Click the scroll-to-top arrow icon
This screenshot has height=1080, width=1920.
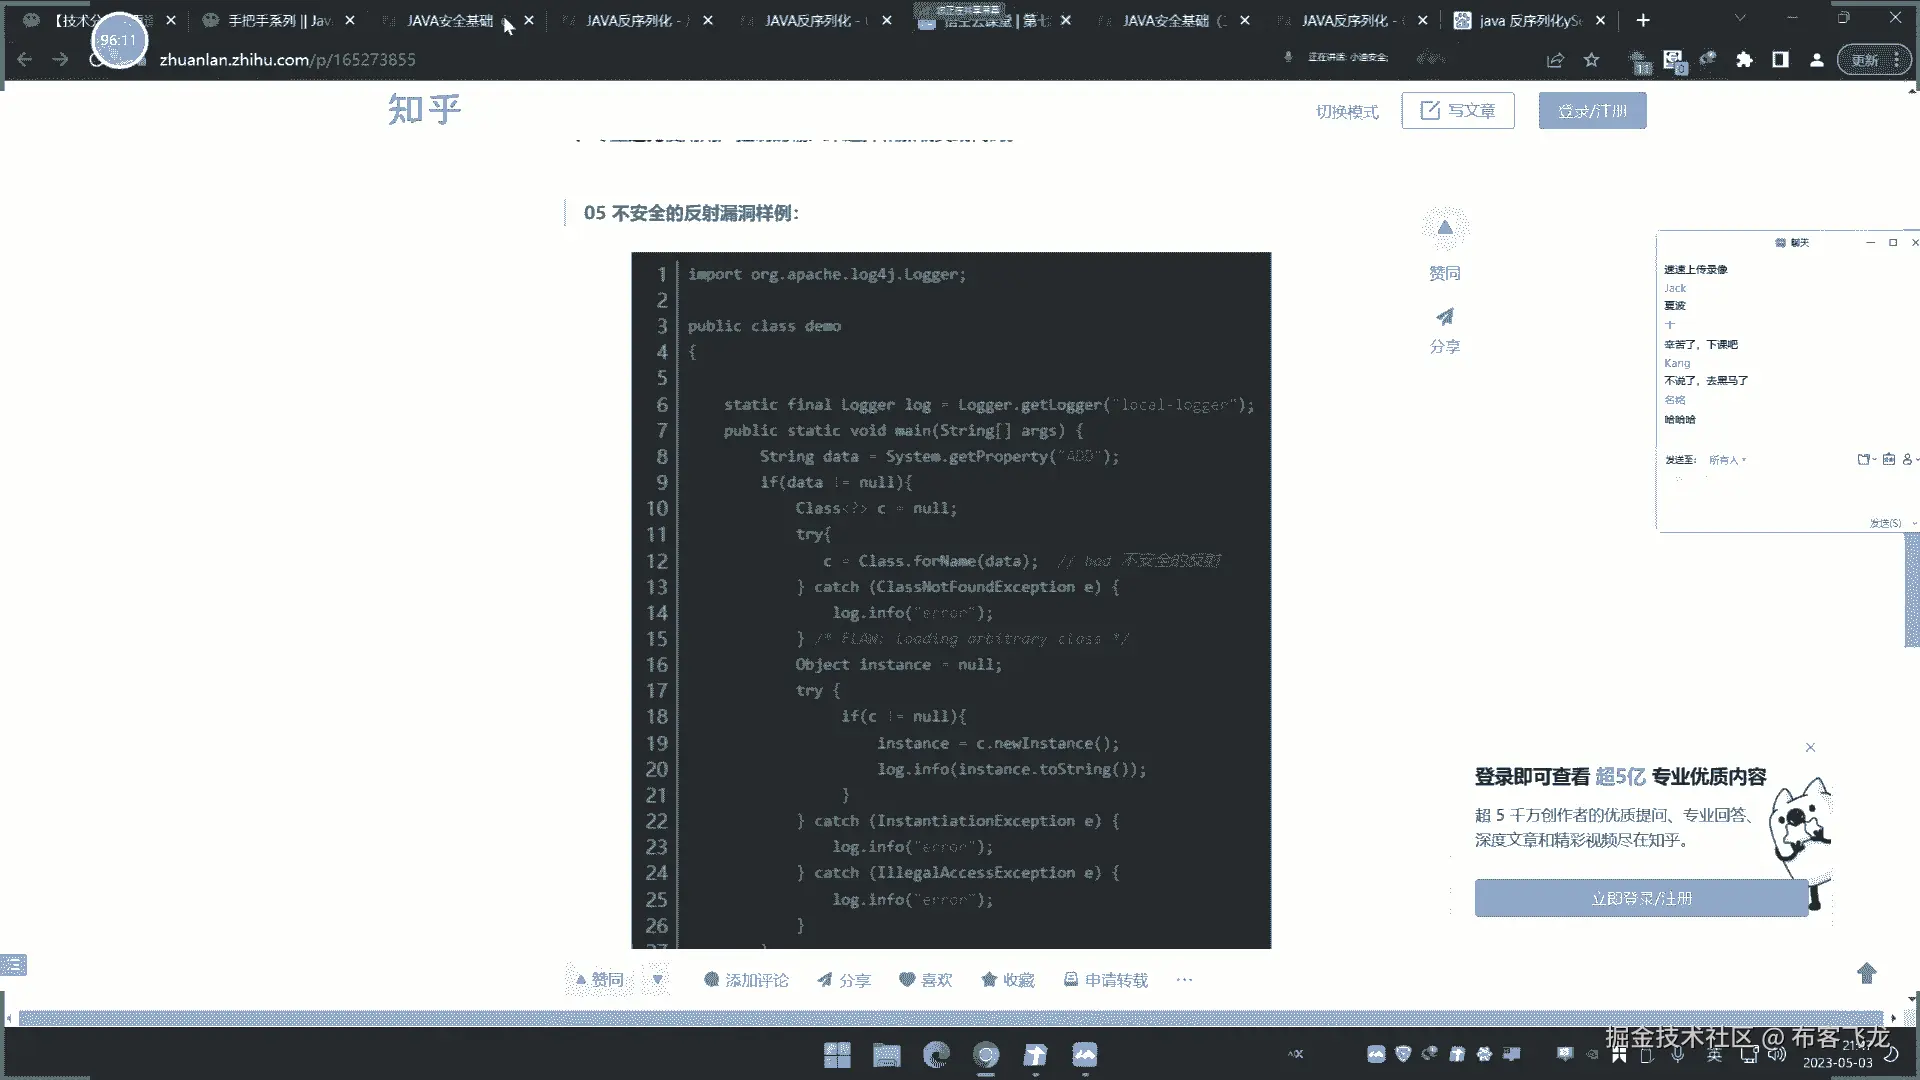tap(1866, 973)
